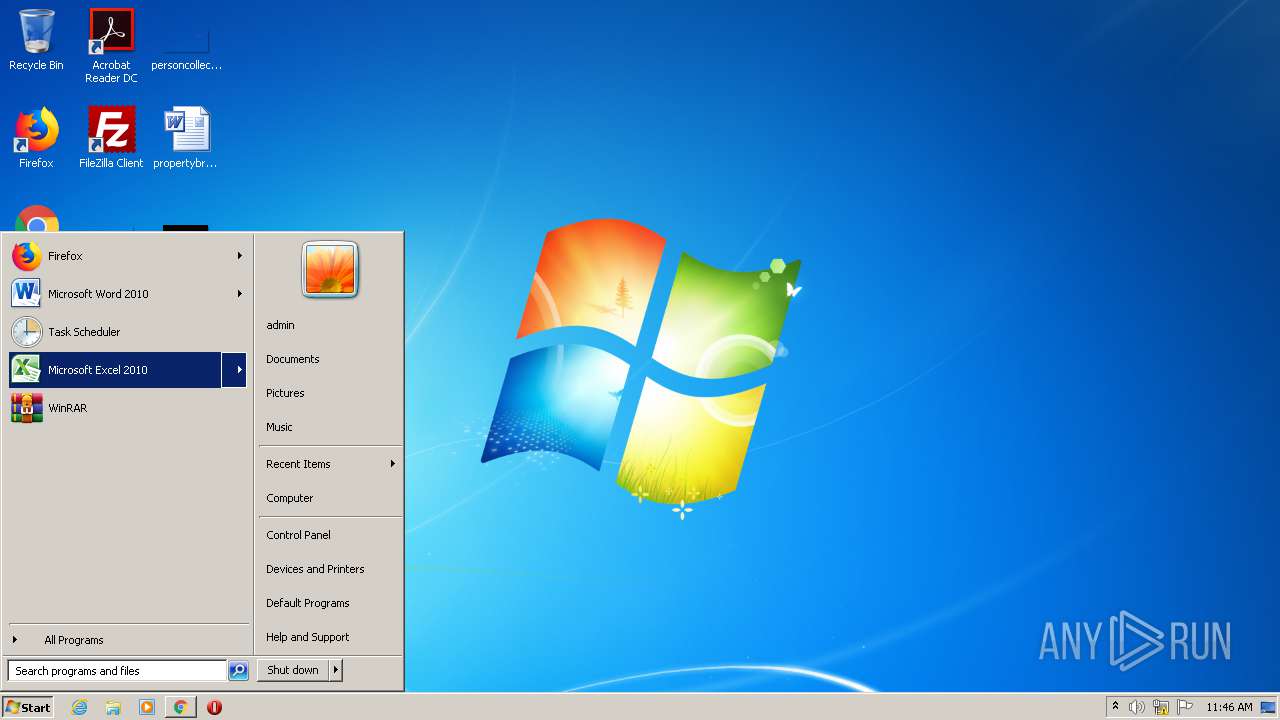Screen dimensions: 1280x720
Task: Click the Microsoft Excel 2010 icon
Action: [27, 370]
